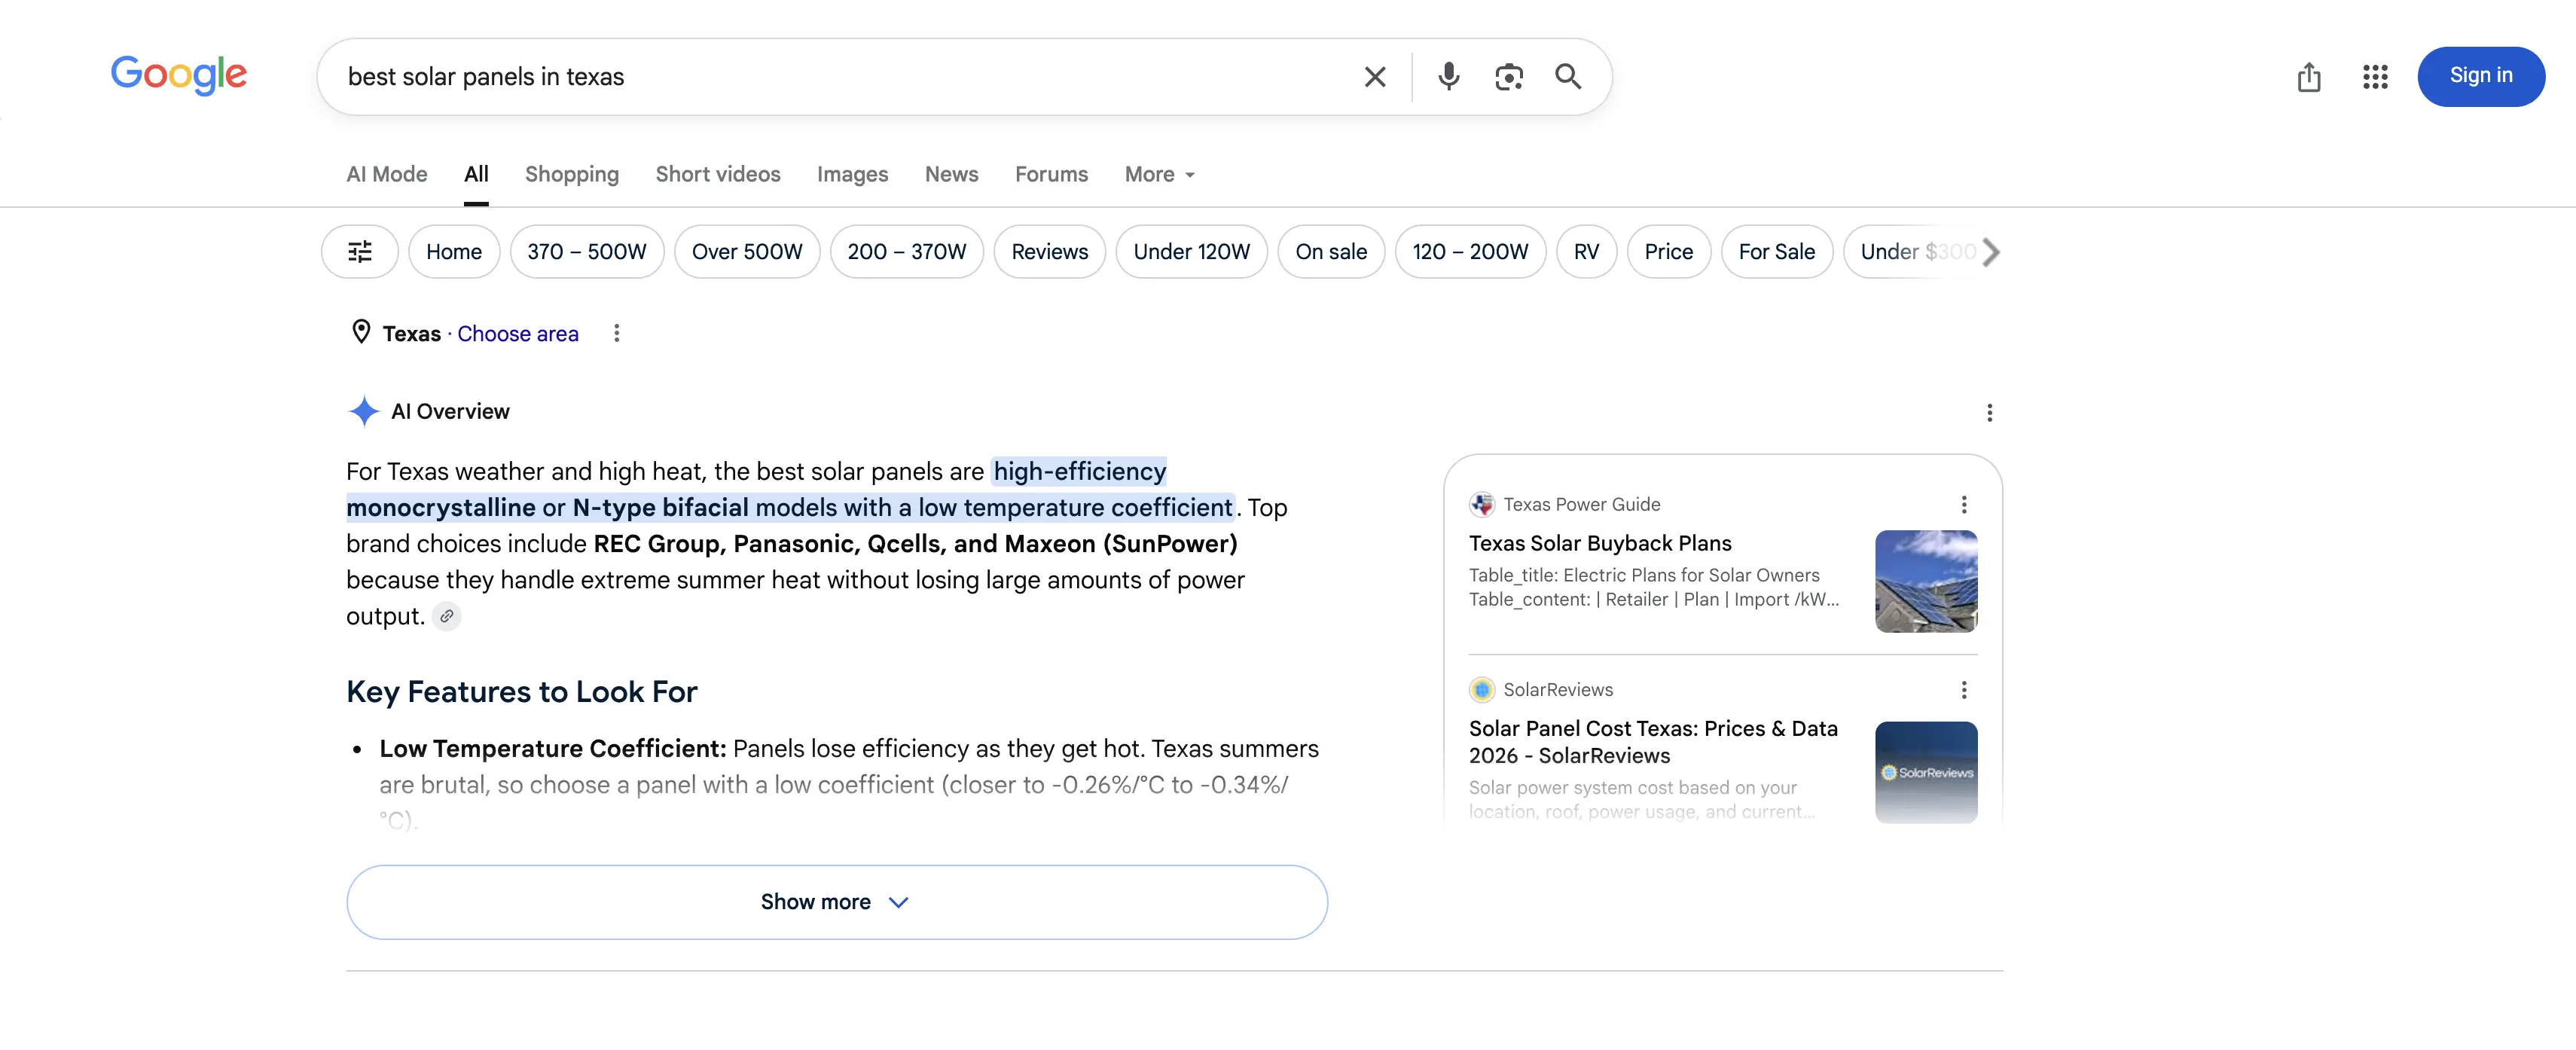Open the Shopping tab

point(572,175)
